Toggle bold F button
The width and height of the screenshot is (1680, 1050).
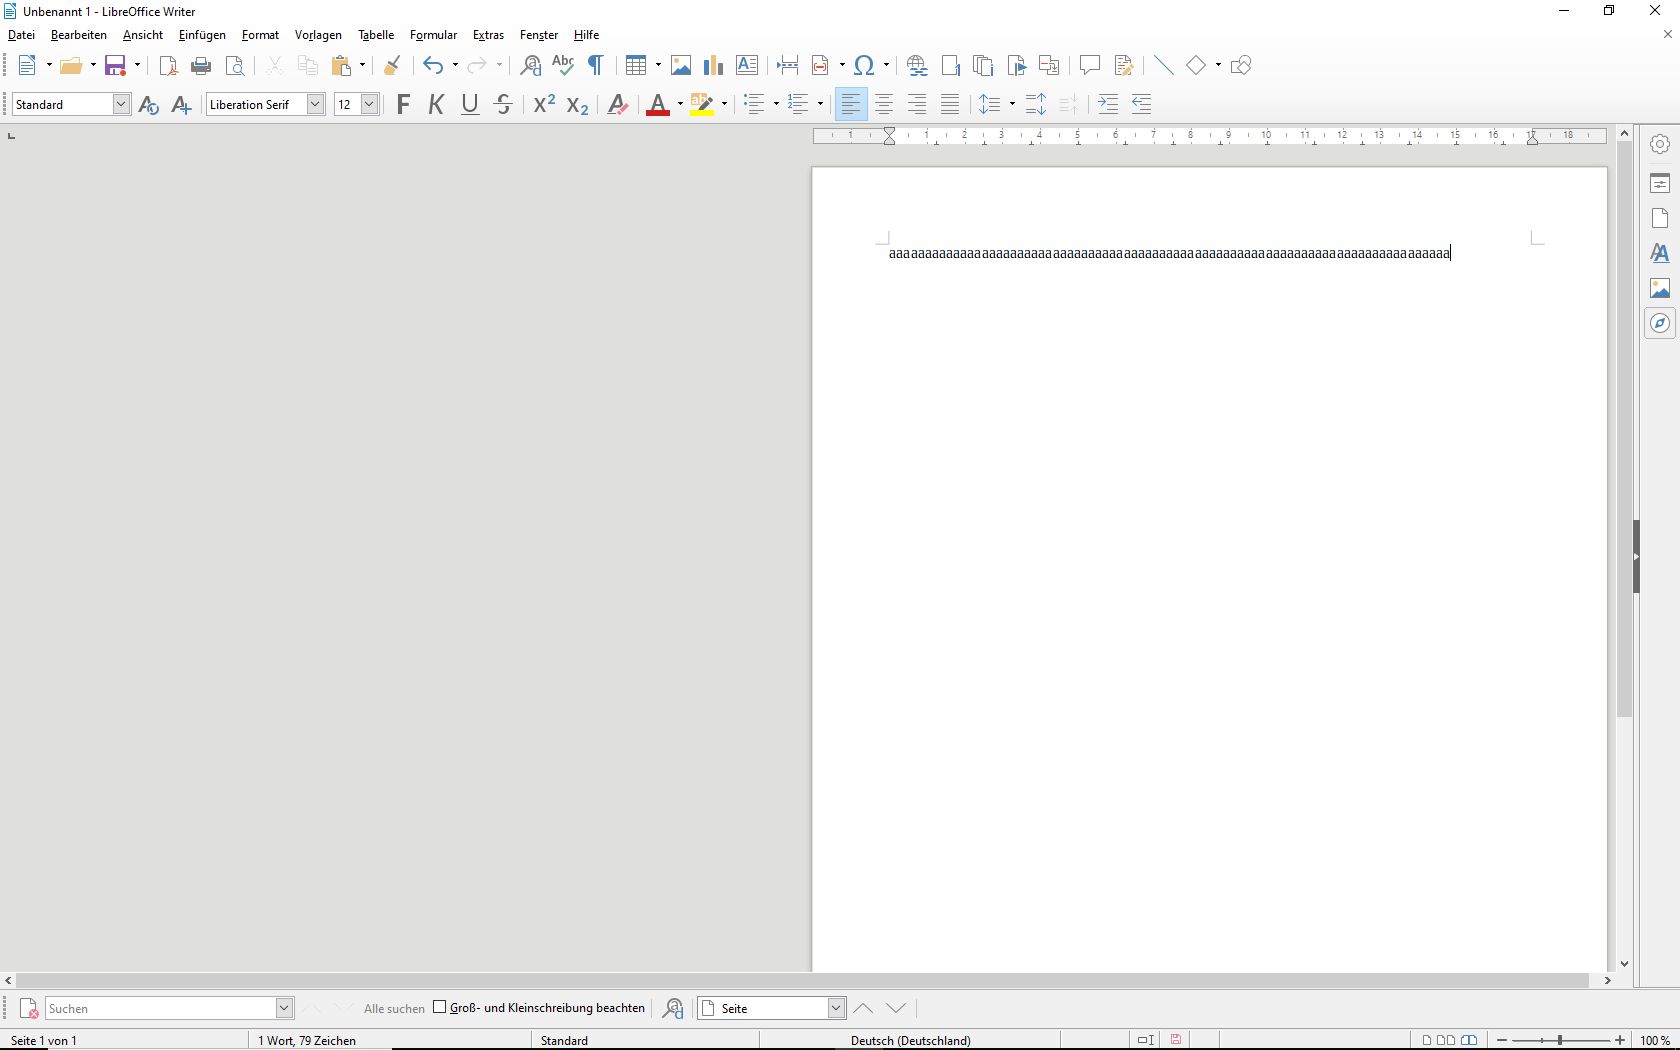(x=404, y=104)
